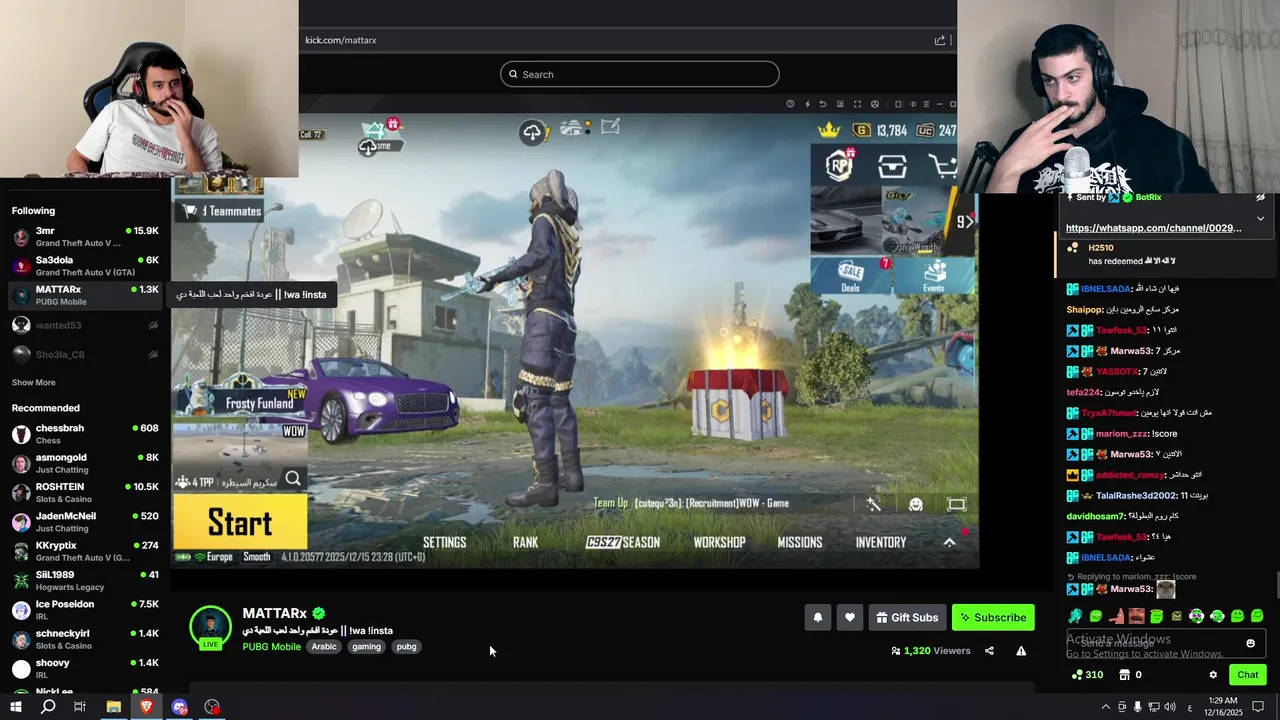This screenshot has width=1280, height=720.
Task: Open the Deals sale tile
Action: pyautogui.click(x=851, y=276)
